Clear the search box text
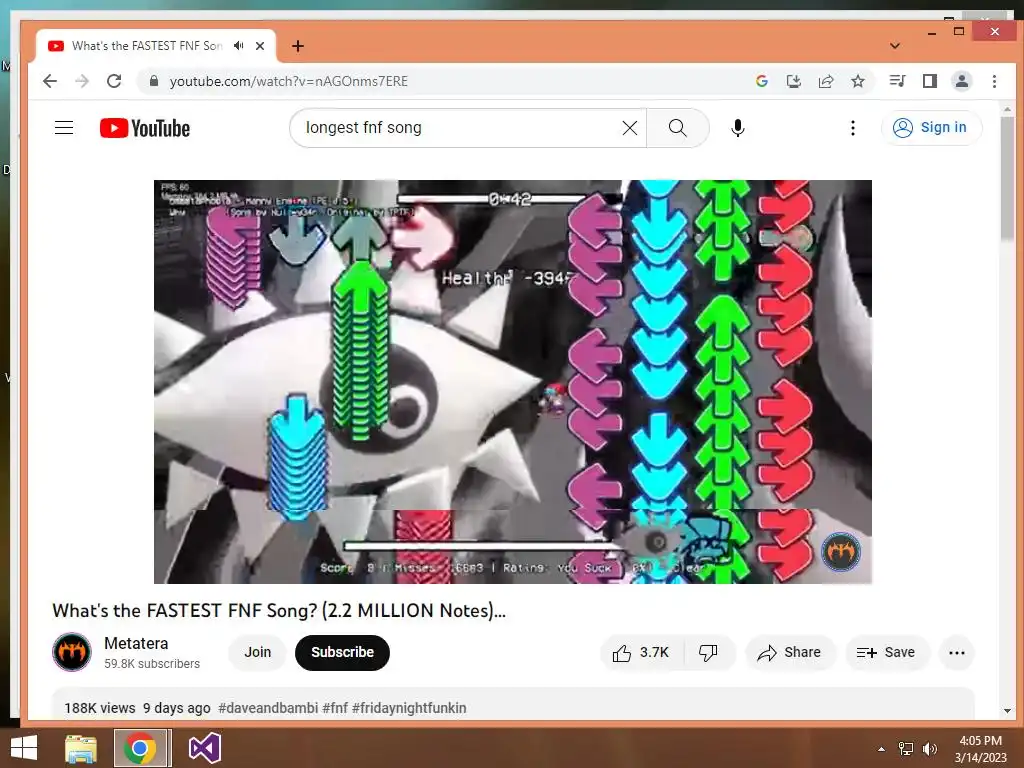The height and width of the screenshot is (768, 1024). (630, 128)
